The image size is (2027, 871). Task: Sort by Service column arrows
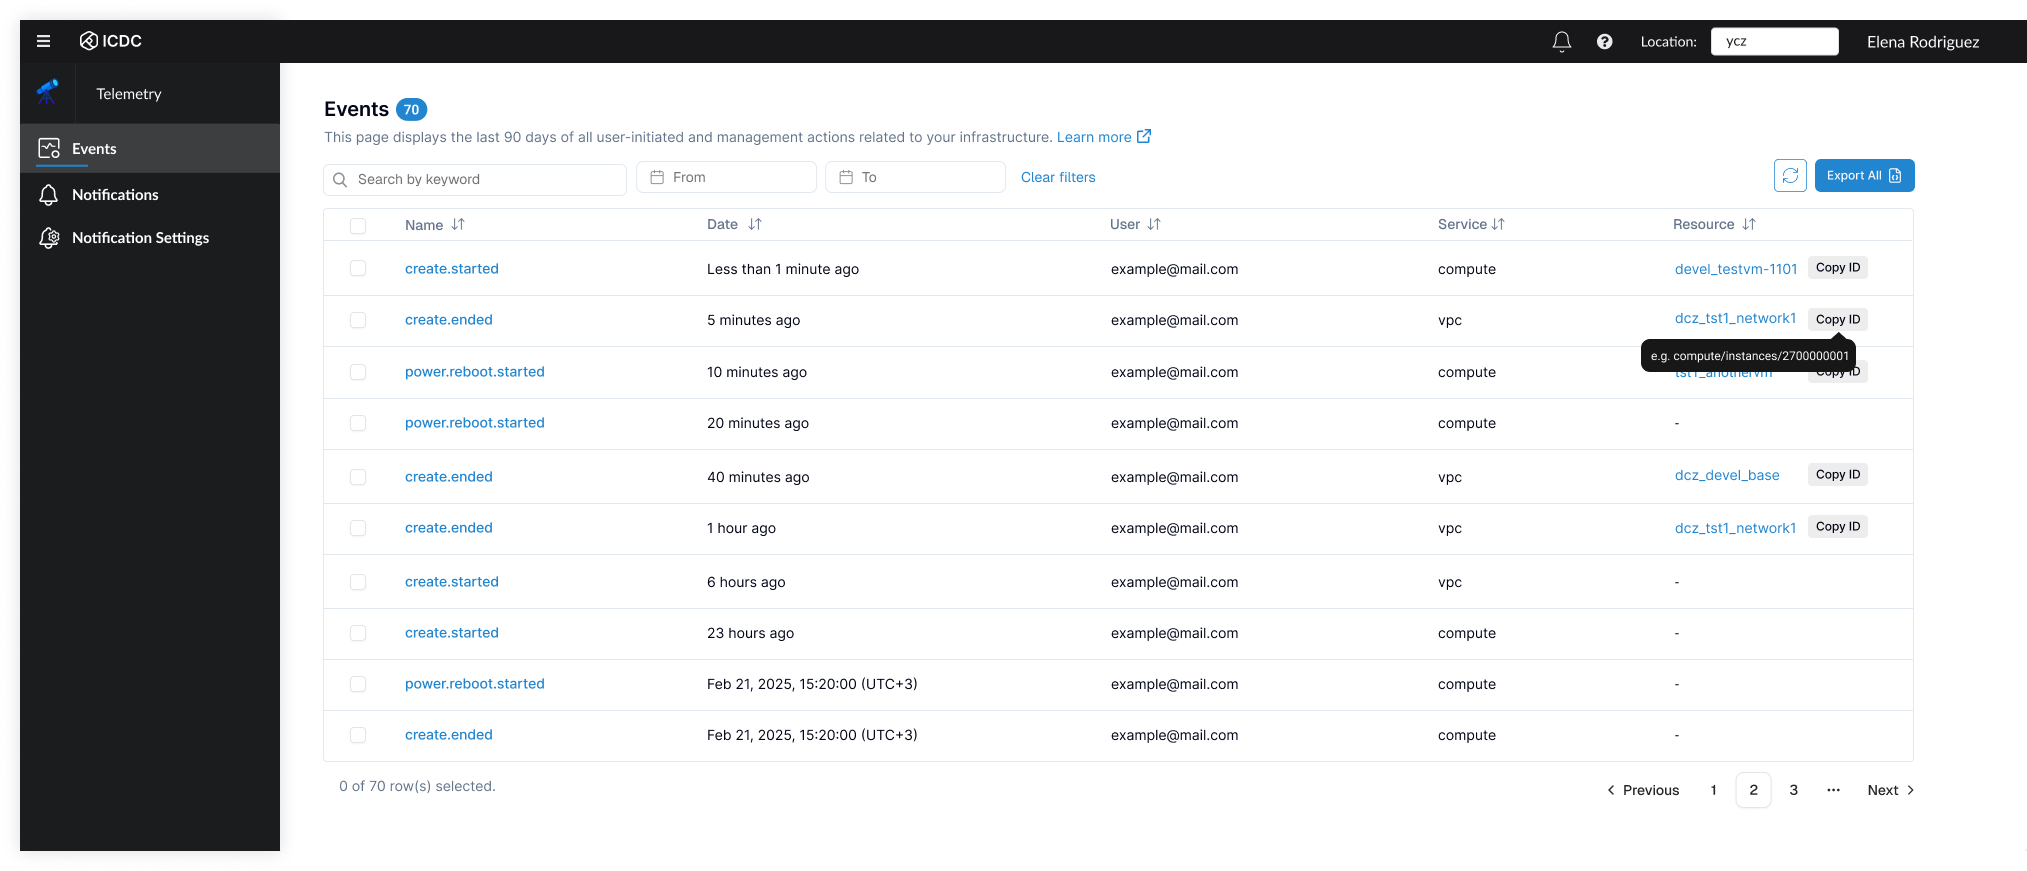[1498, 224]
